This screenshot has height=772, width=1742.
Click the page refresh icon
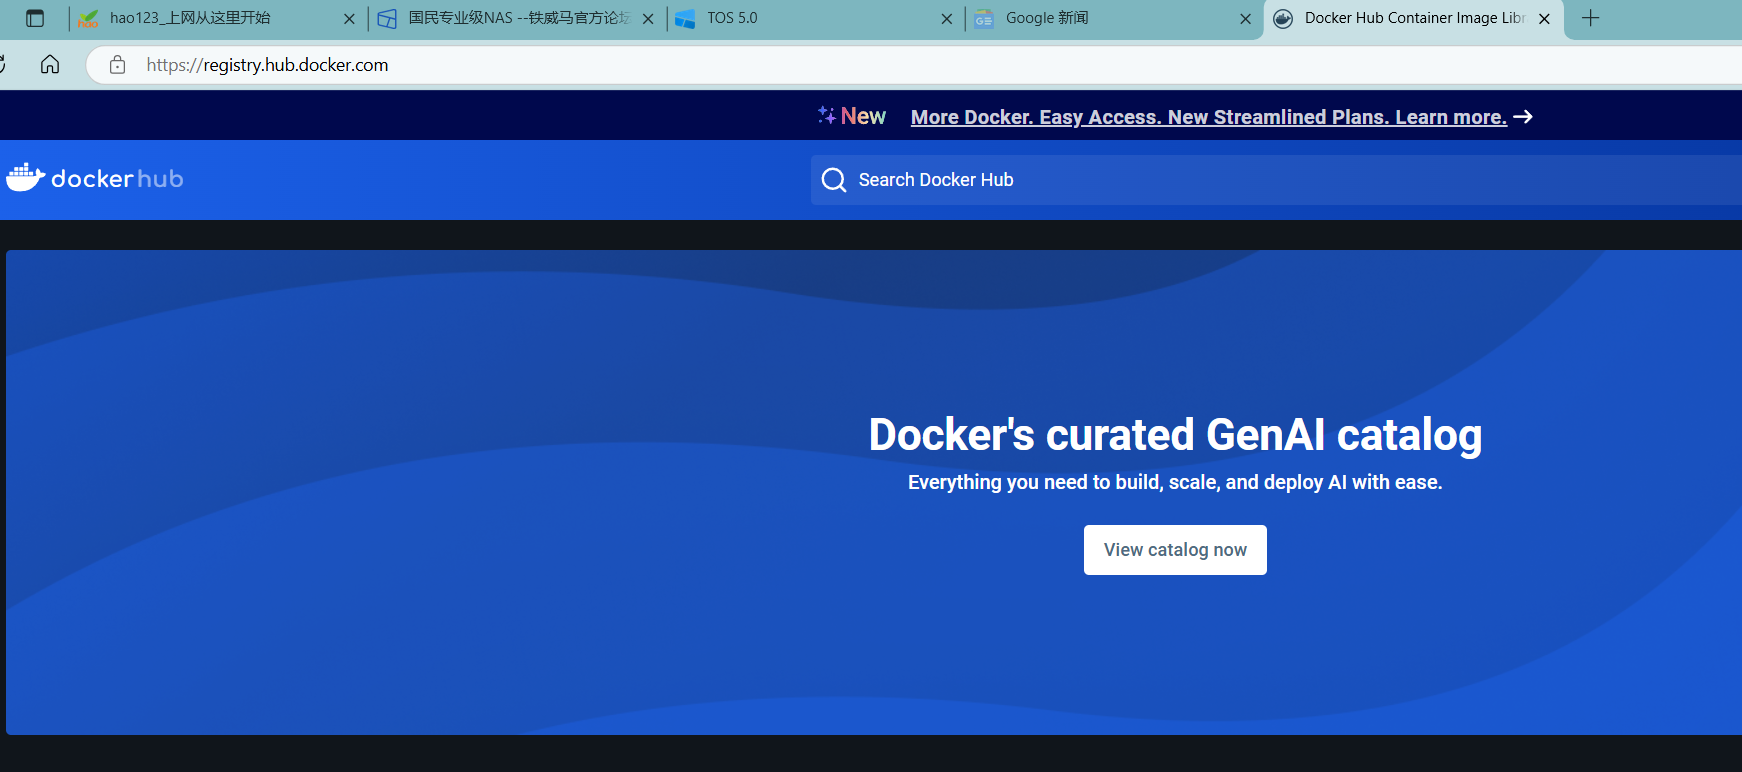tap(3, 65)
